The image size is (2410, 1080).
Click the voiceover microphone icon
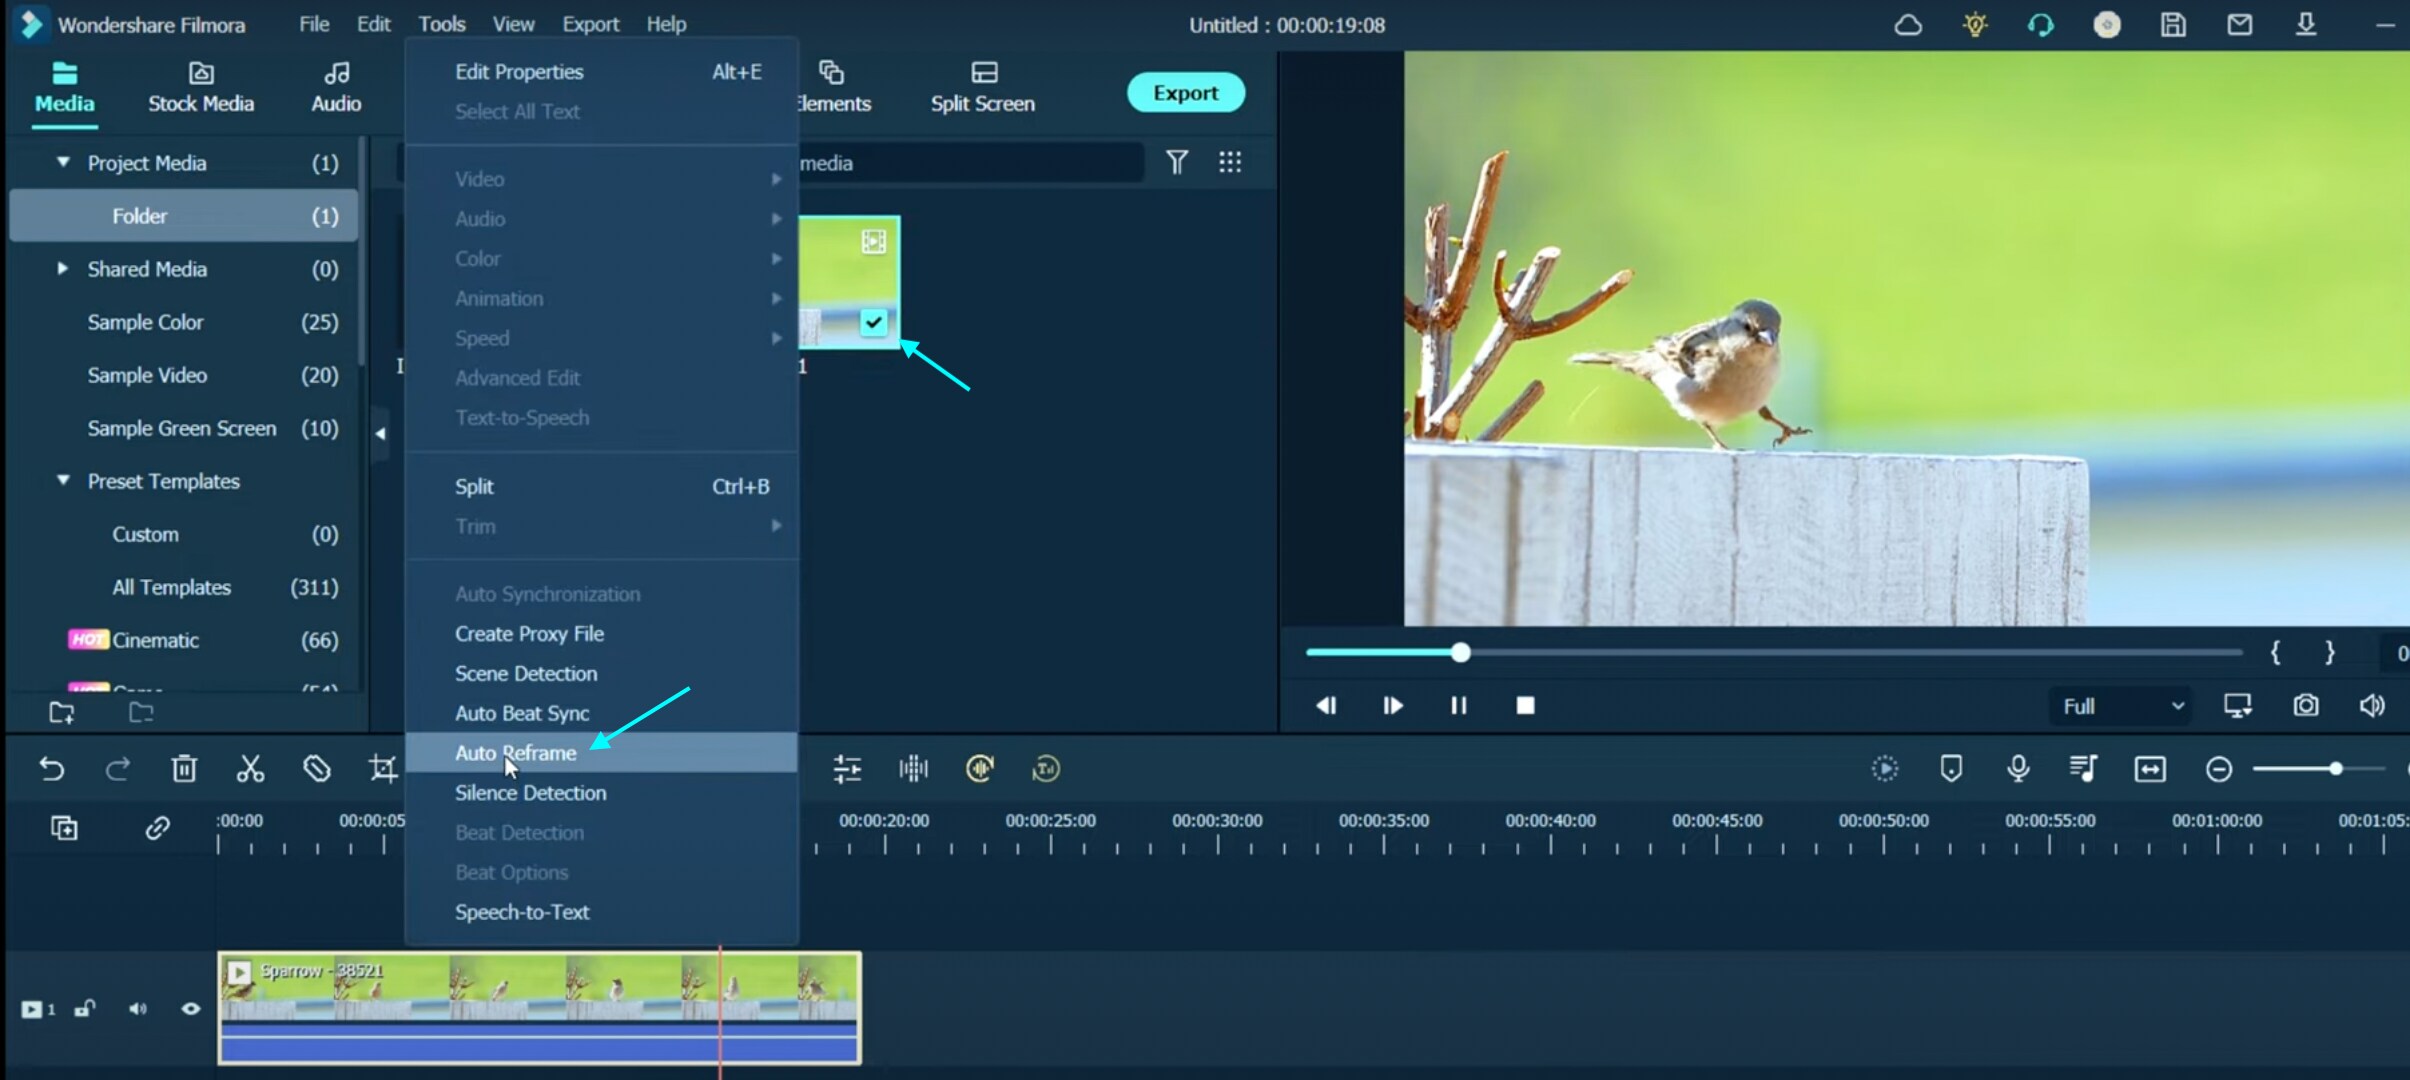2018,769
